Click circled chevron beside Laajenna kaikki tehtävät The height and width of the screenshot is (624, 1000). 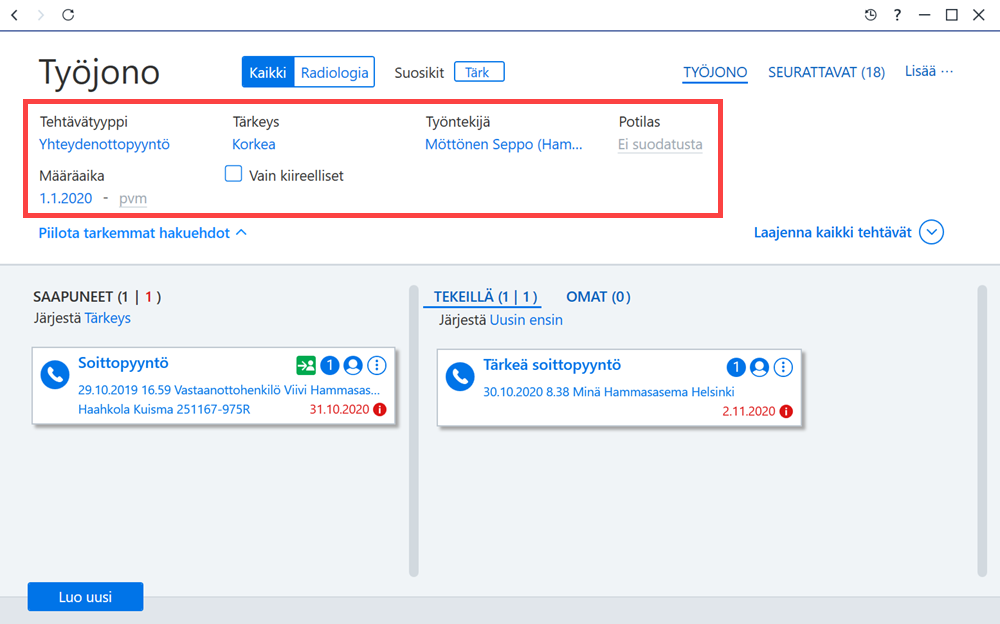932,232
